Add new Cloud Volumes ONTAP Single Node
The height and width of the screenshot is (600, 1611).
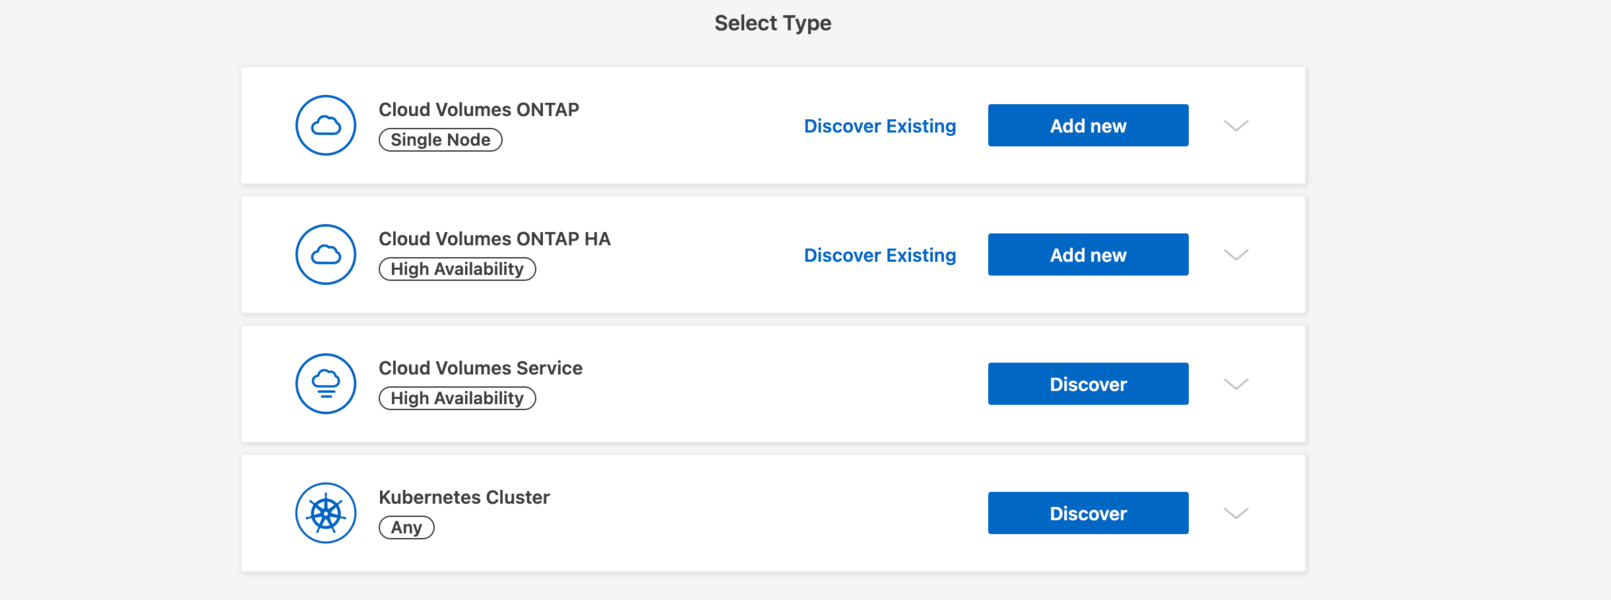pyautogui.click(x=1088, y=125)
